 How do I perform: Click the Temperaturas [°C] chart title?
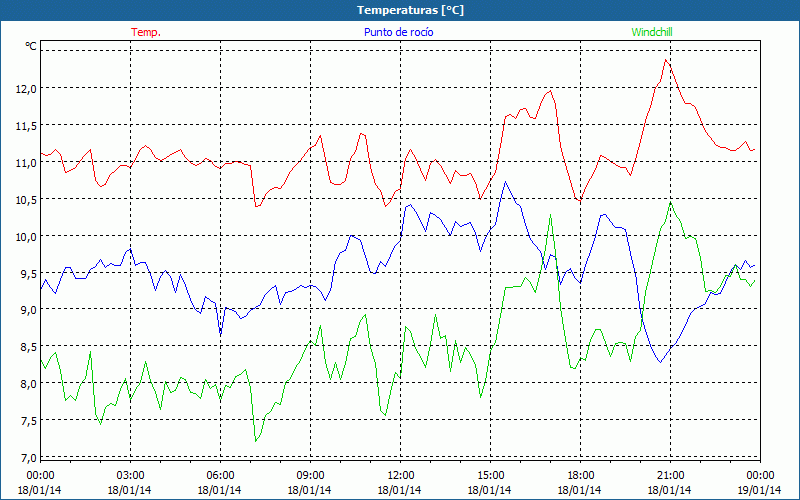tap(410, 10)
